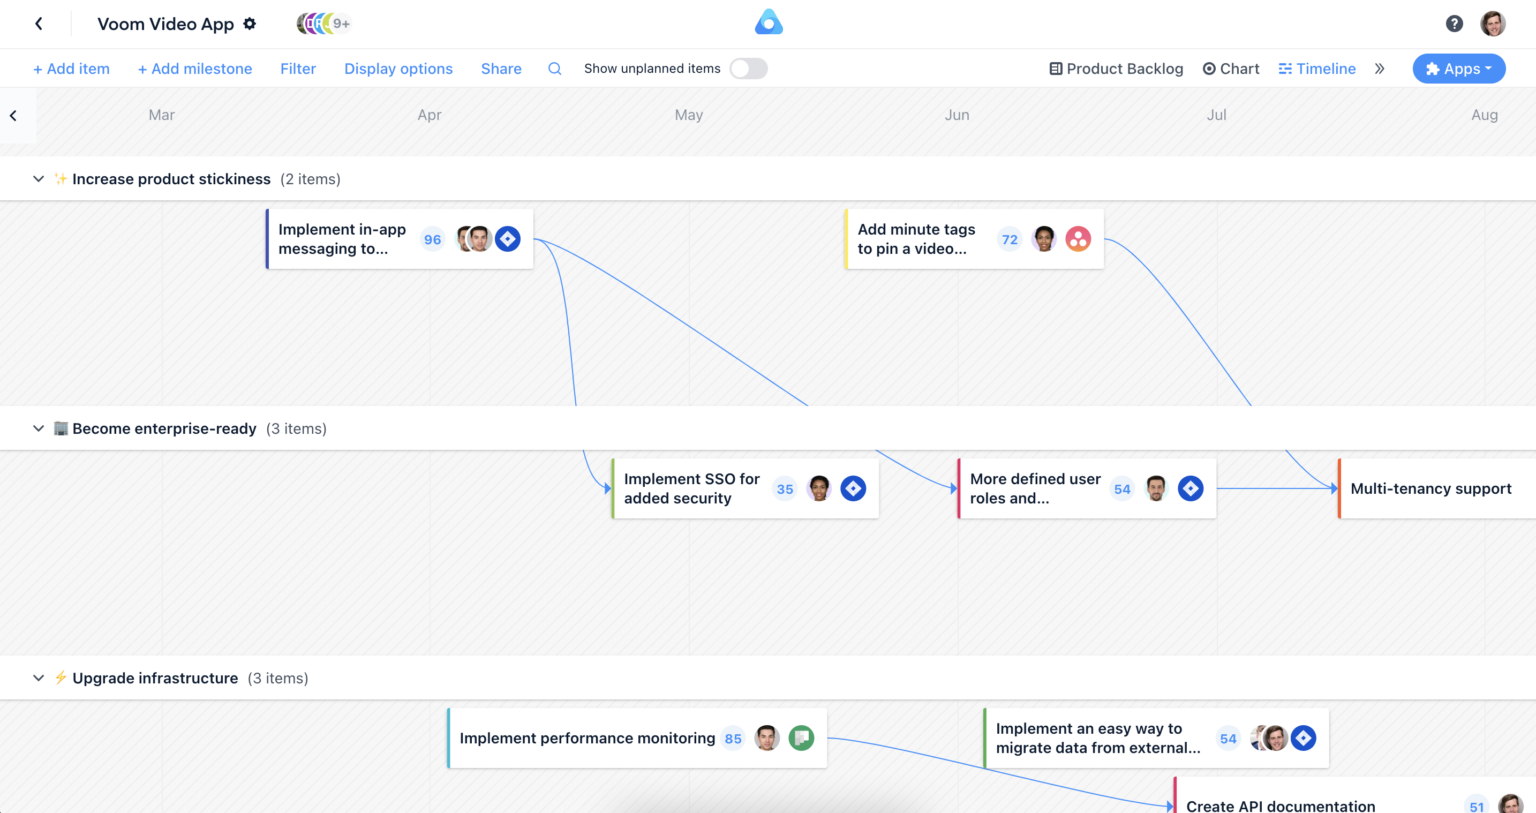Click the red integration icon on Add minute tags card
The image size is (1536, 813).
1078,239
